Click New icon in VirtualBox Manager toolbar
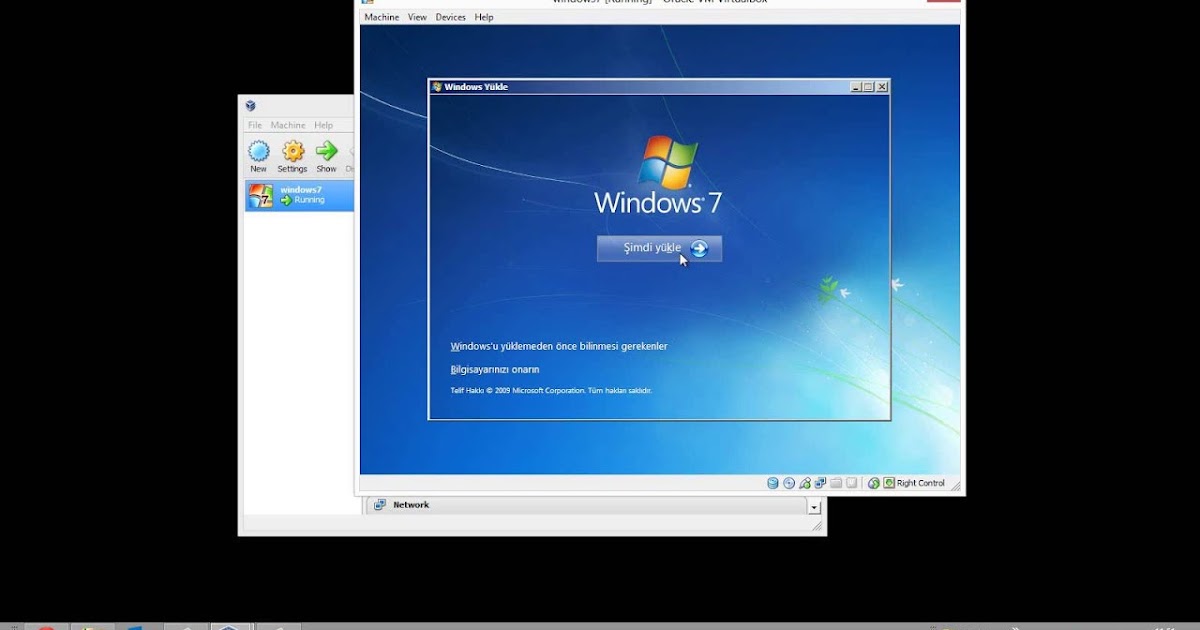The height and width of the screenshot is (630, 1200). coord(259,151)
